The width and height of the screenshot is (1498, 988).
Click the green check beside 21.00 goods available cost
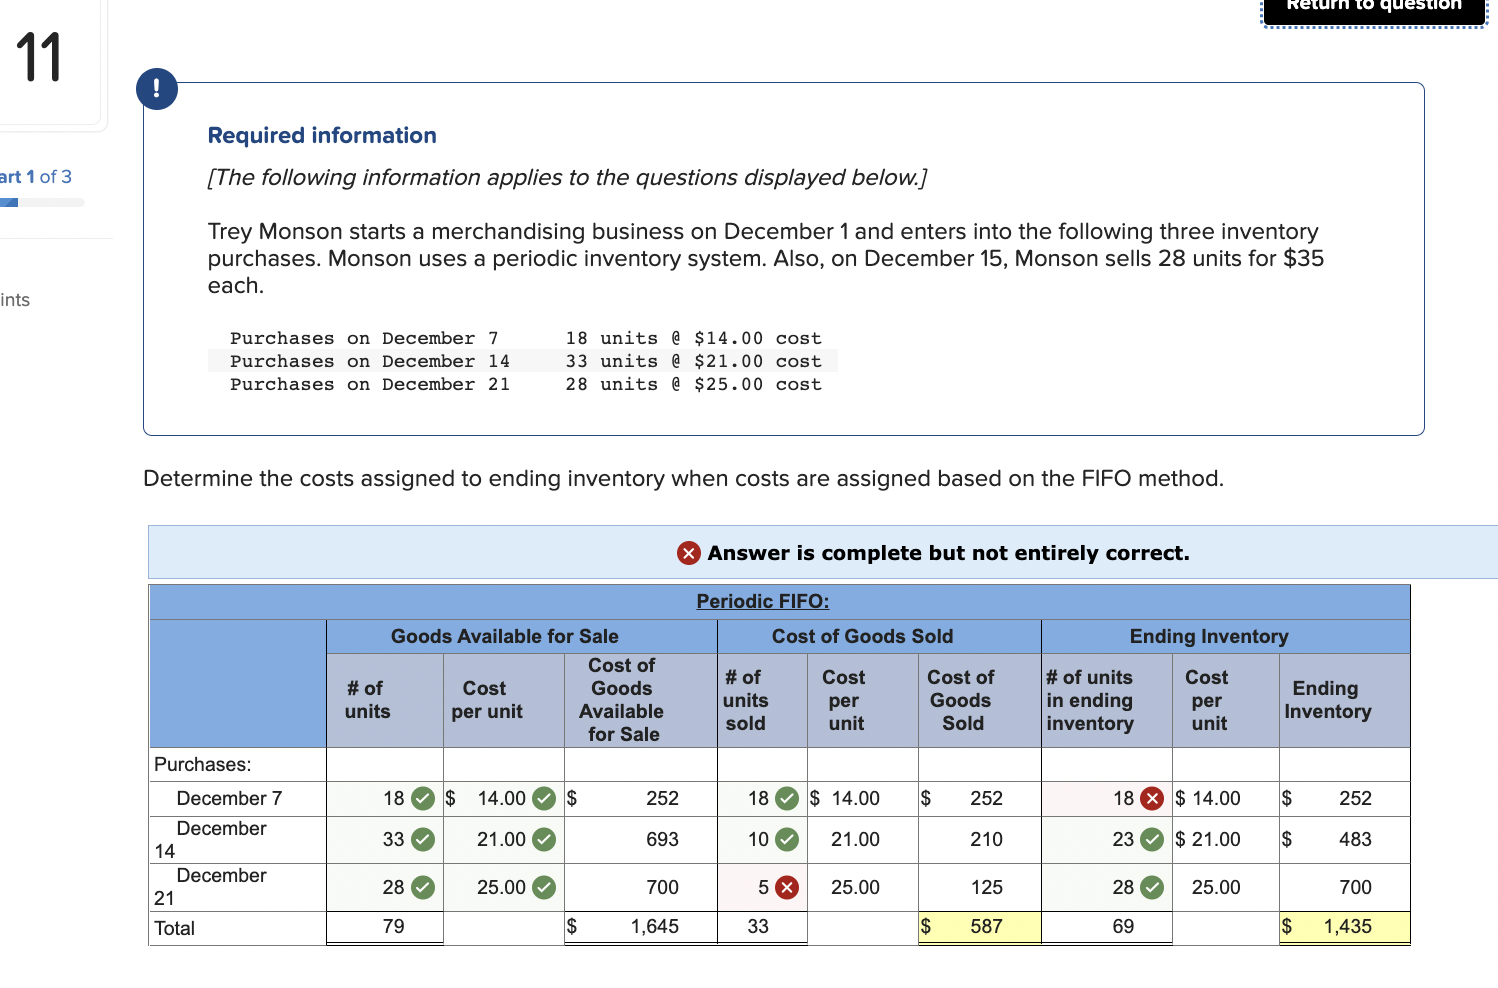click(544, 839)
